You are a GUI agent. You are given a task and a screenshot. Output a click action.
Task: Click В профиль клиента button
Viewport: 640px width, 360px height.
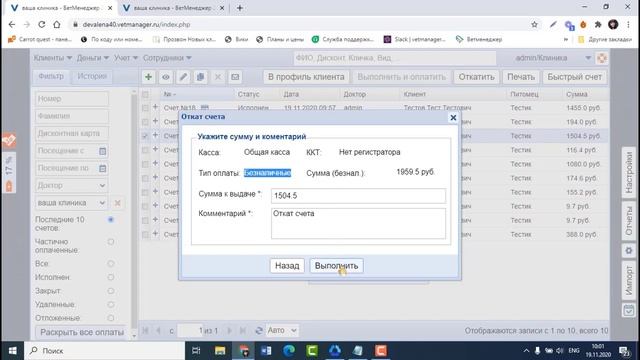(306, 77)
